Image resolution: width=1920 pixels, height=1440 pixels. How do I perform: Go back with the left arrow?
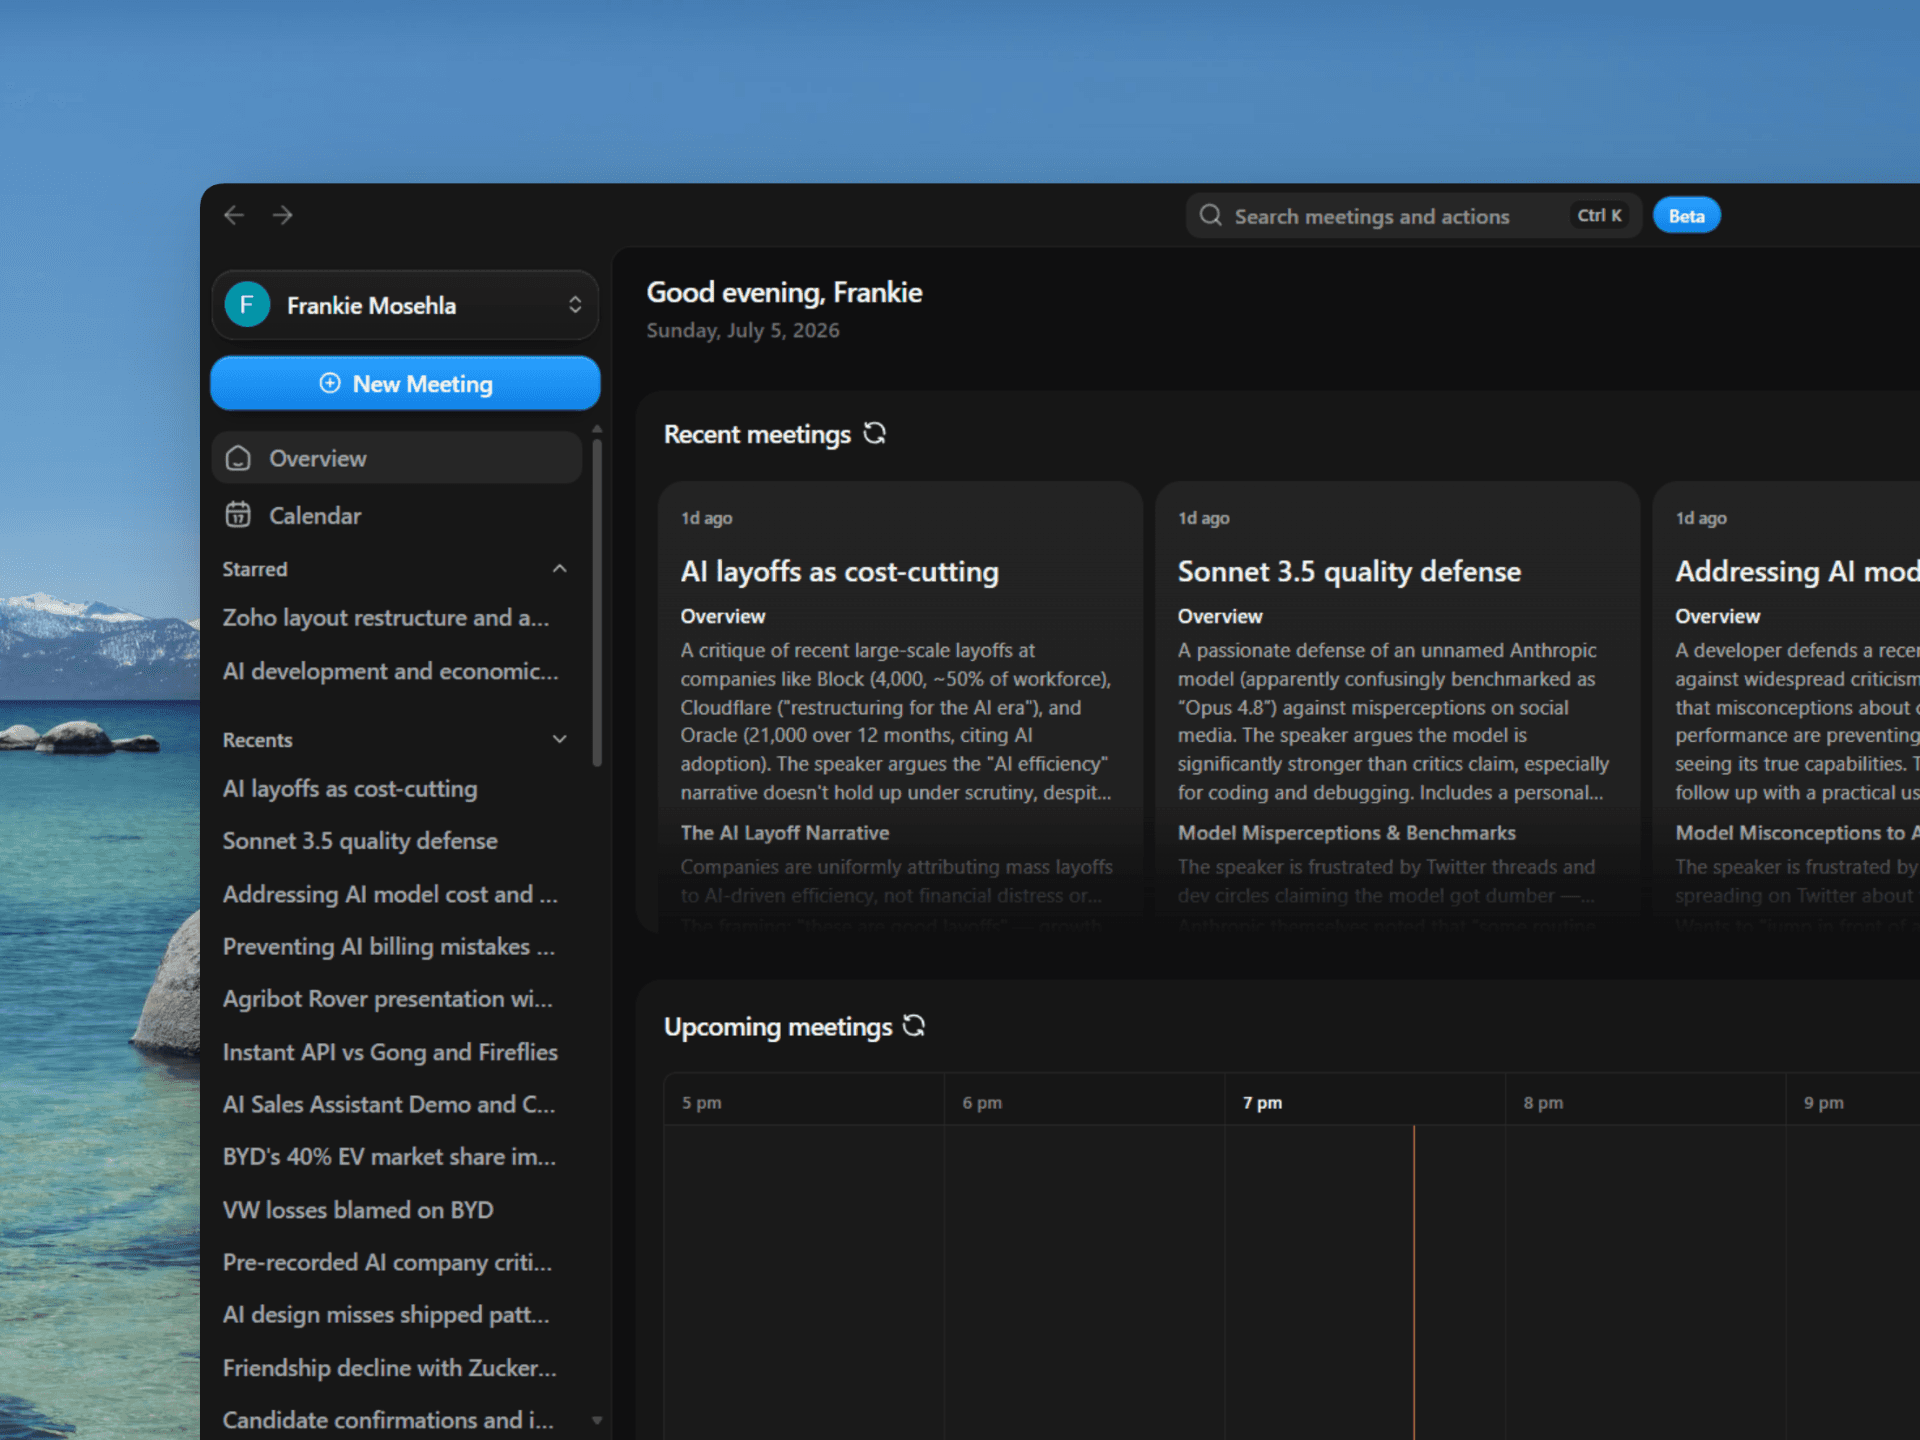click(234, 215)
